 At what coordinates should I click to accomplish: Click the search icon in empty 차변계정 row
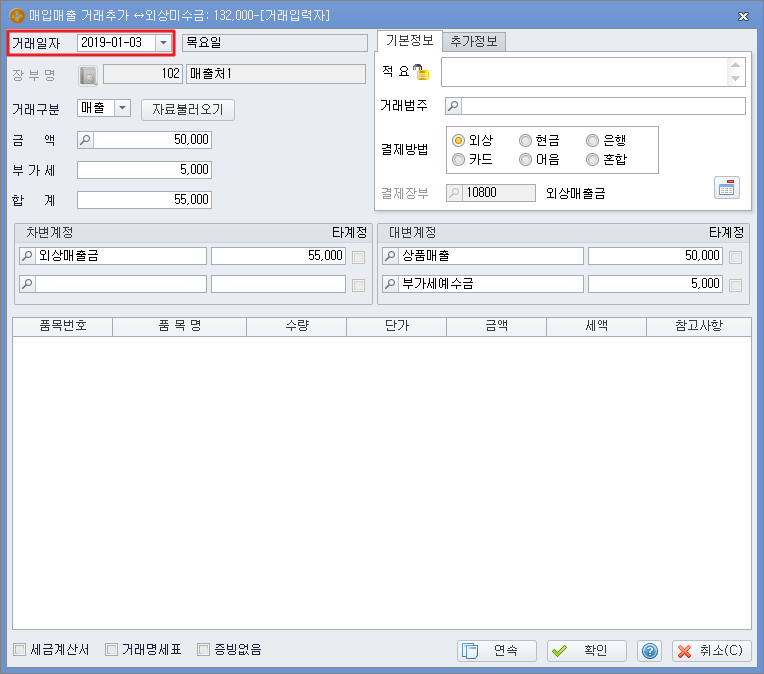(28, 284)
